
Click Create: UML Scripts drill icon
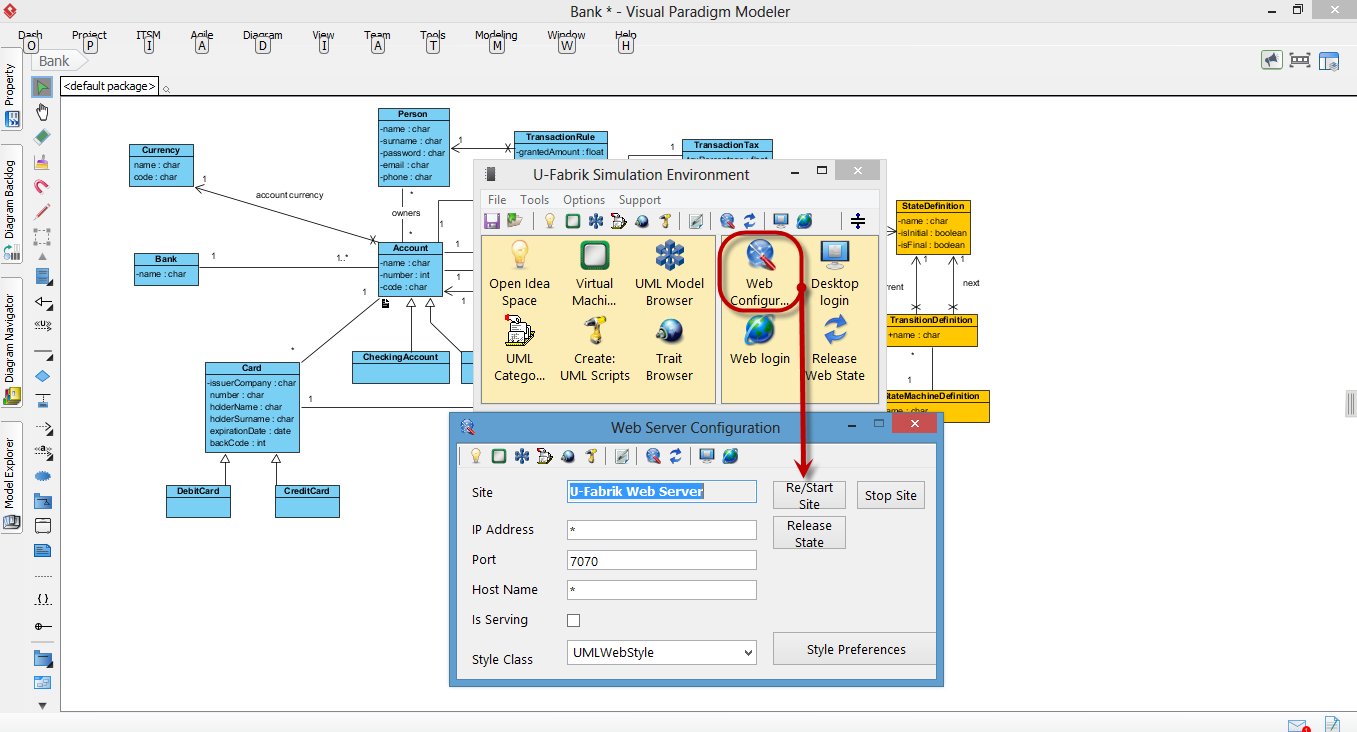point(594,349)
